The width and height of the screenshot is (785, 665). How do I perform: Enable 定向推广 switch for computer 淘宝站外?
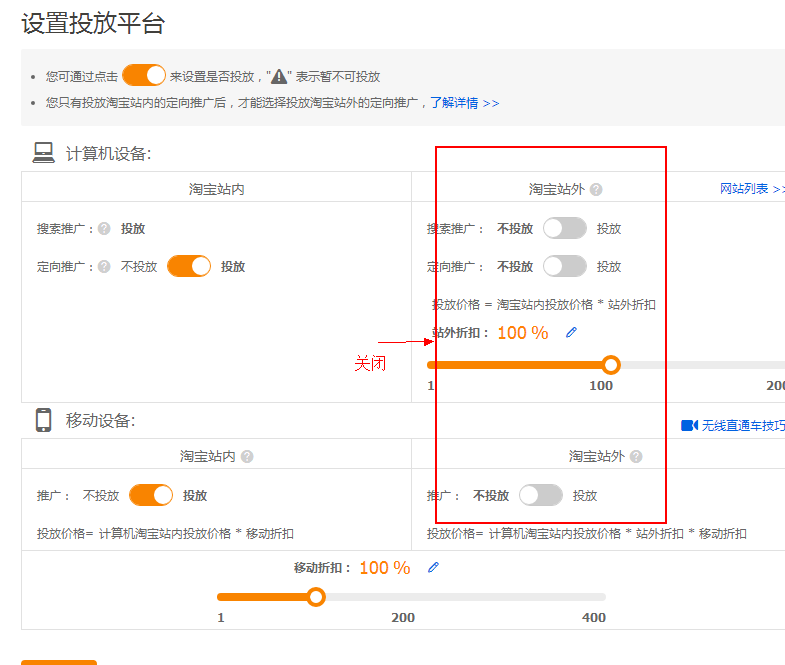coord(565,266)
